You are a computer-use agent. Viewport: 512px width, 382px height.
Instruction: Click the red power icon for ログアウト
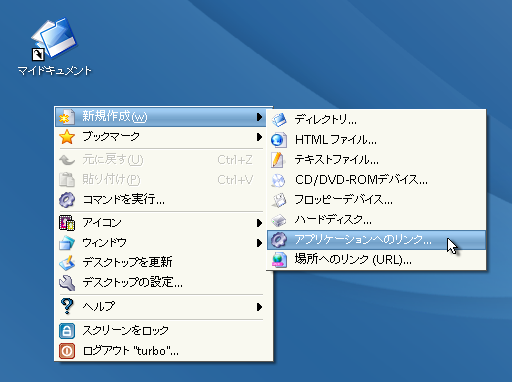[67, 351]
